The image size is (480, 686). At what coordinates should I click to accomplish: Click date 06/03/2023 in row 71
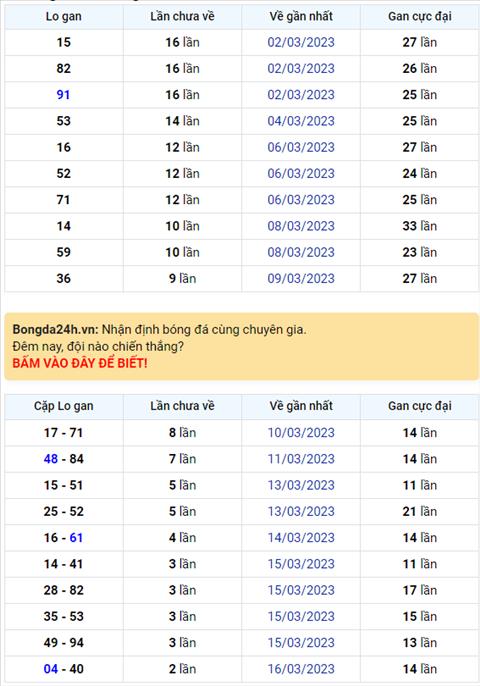click(x=301, y=200)
